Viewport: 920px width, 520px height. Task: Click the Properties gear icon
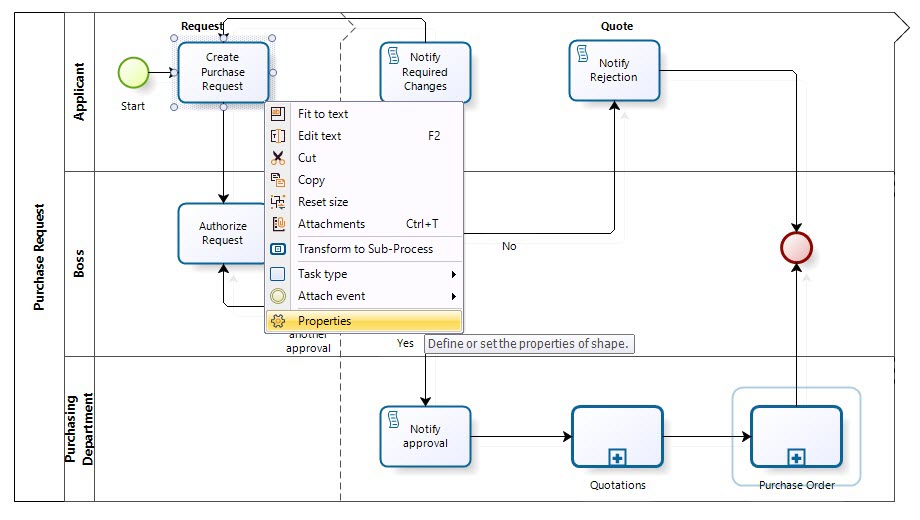coord(278,321)
